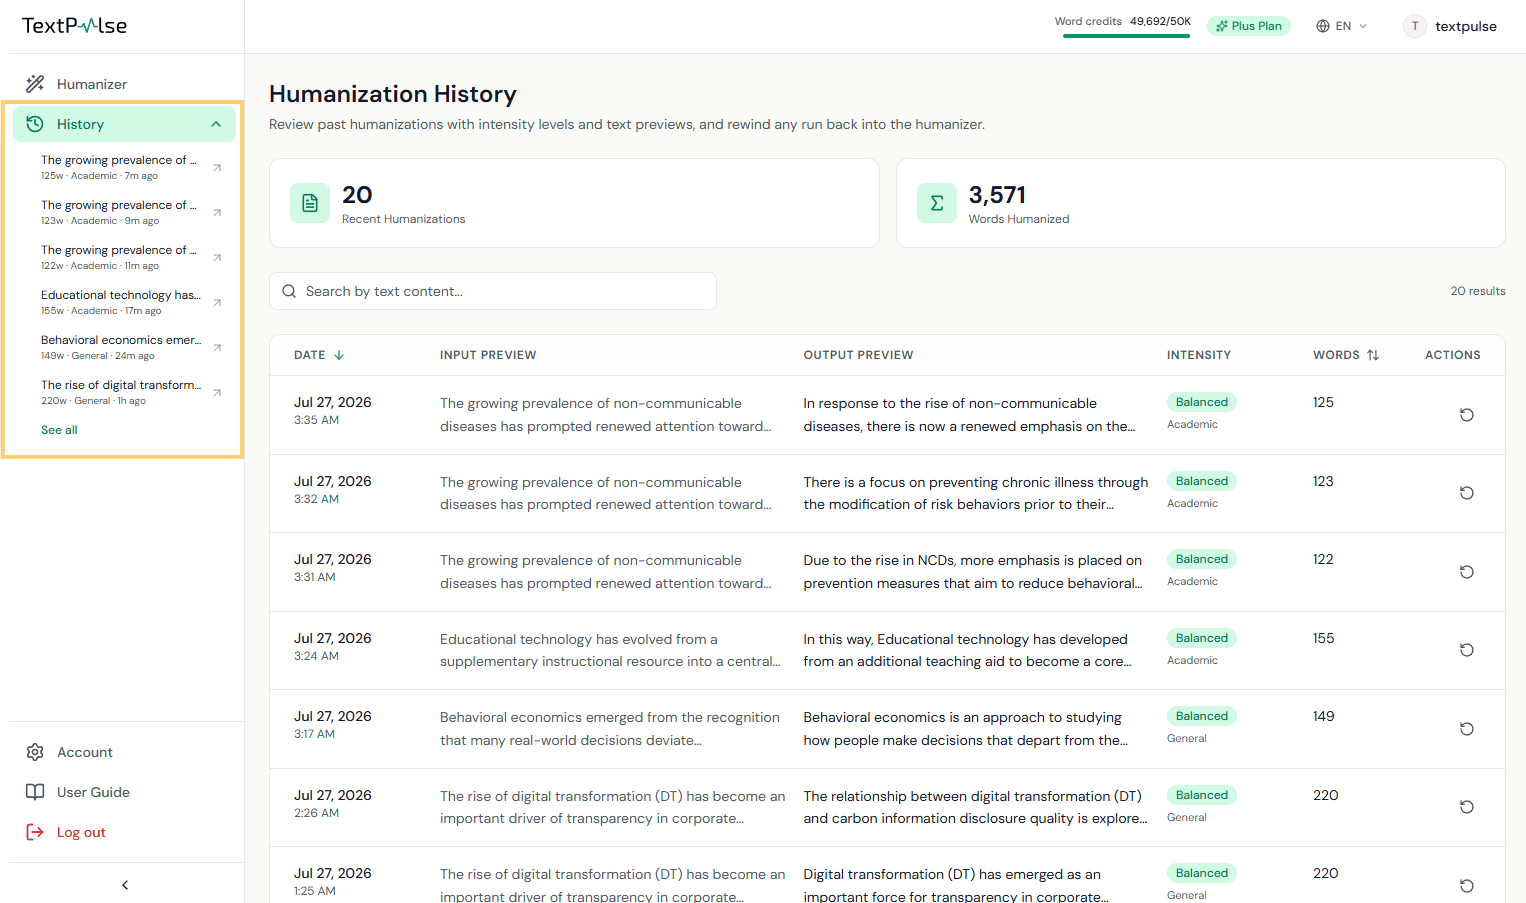
Task: Click the search magnifier icon
Action: (x=289, y=291)
